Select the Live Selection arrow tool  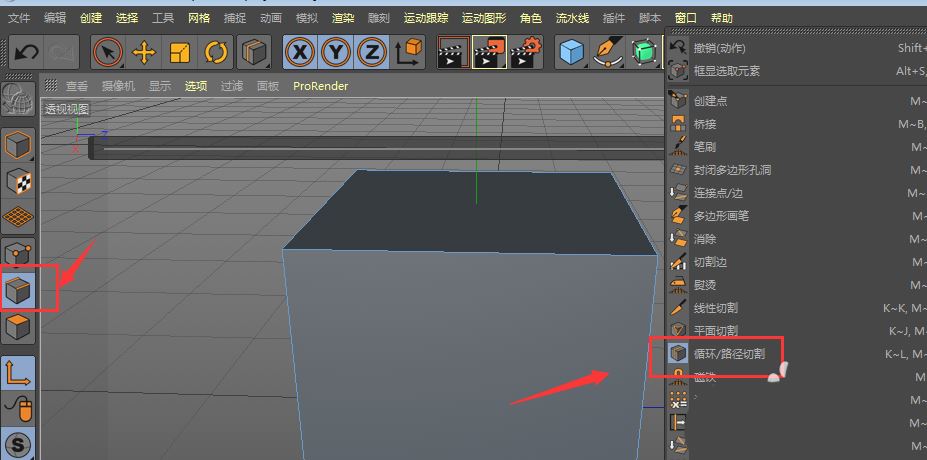[108, 52]
